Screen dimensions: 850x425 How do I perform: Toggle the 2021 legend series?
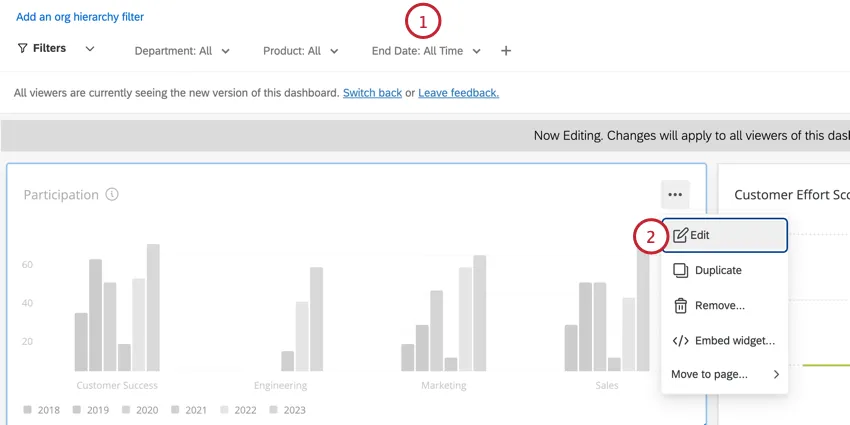187,410
